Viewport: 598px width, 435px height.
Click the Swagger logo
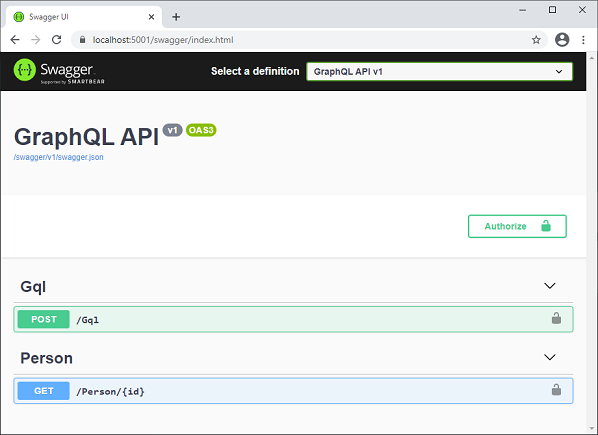59,71
